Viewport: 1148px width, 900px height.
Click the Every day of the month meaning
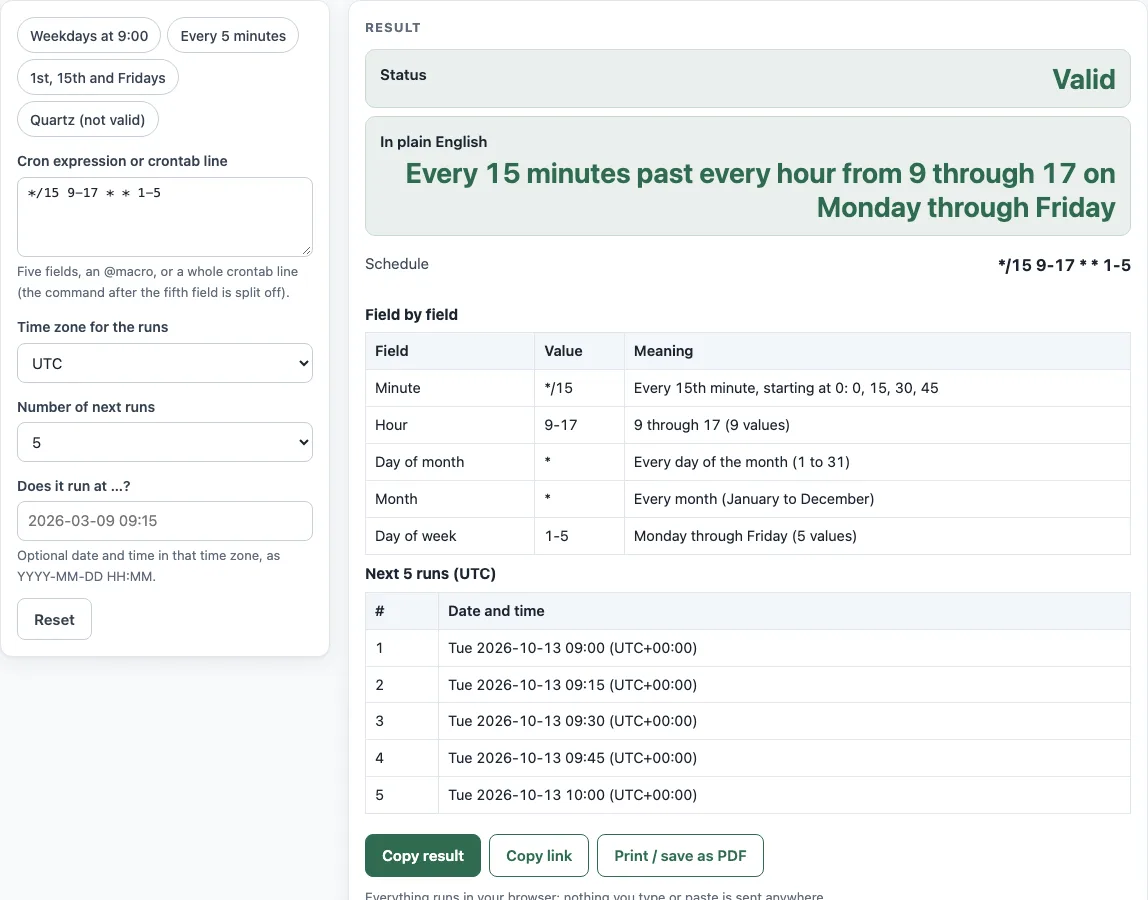coord(742,462)
